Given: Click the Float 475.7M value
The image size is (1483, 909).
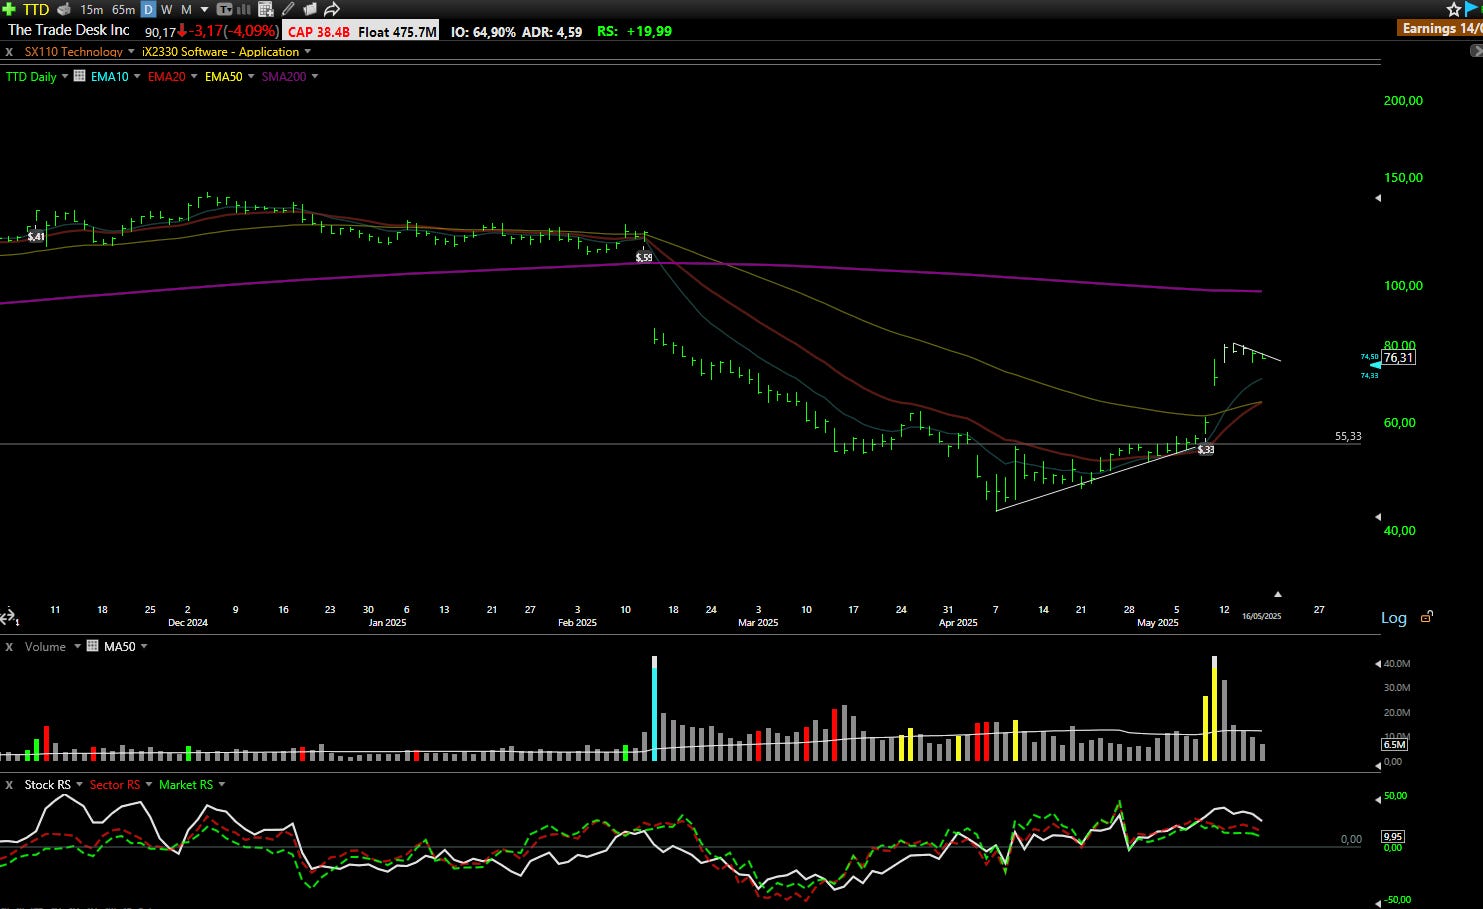Looking at the screenshot, I should (x=397, y=31).
